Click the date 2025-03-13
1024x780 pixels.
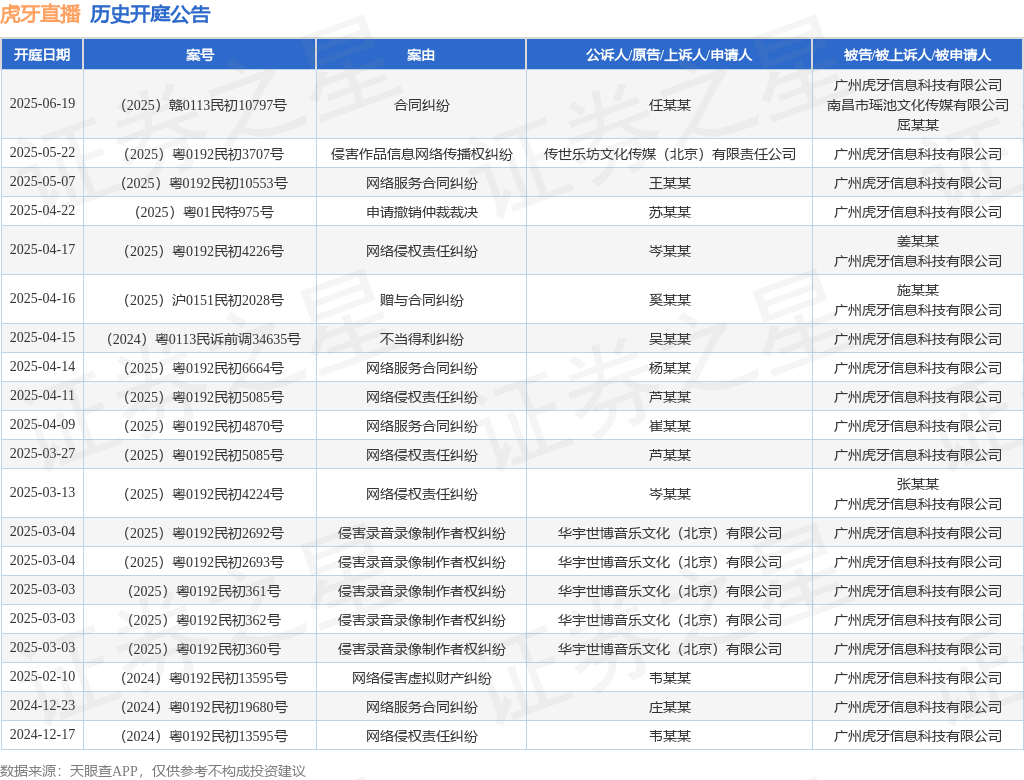coord(42,493)
